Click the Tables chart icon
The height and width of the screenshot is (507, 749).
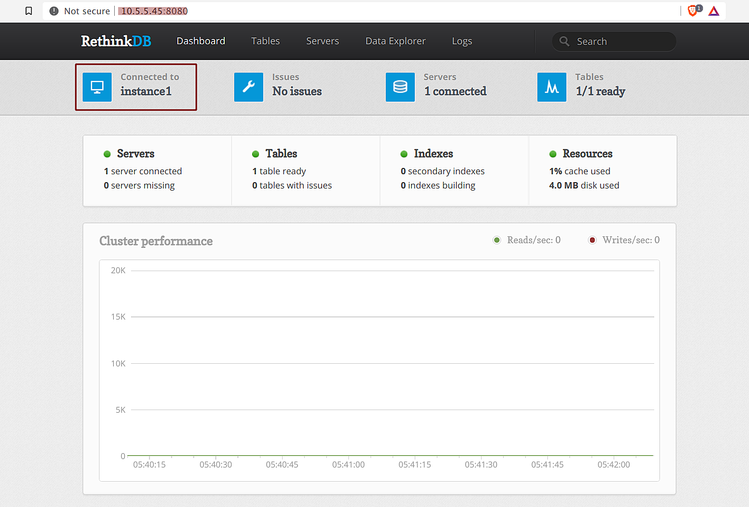click(552, 87)
